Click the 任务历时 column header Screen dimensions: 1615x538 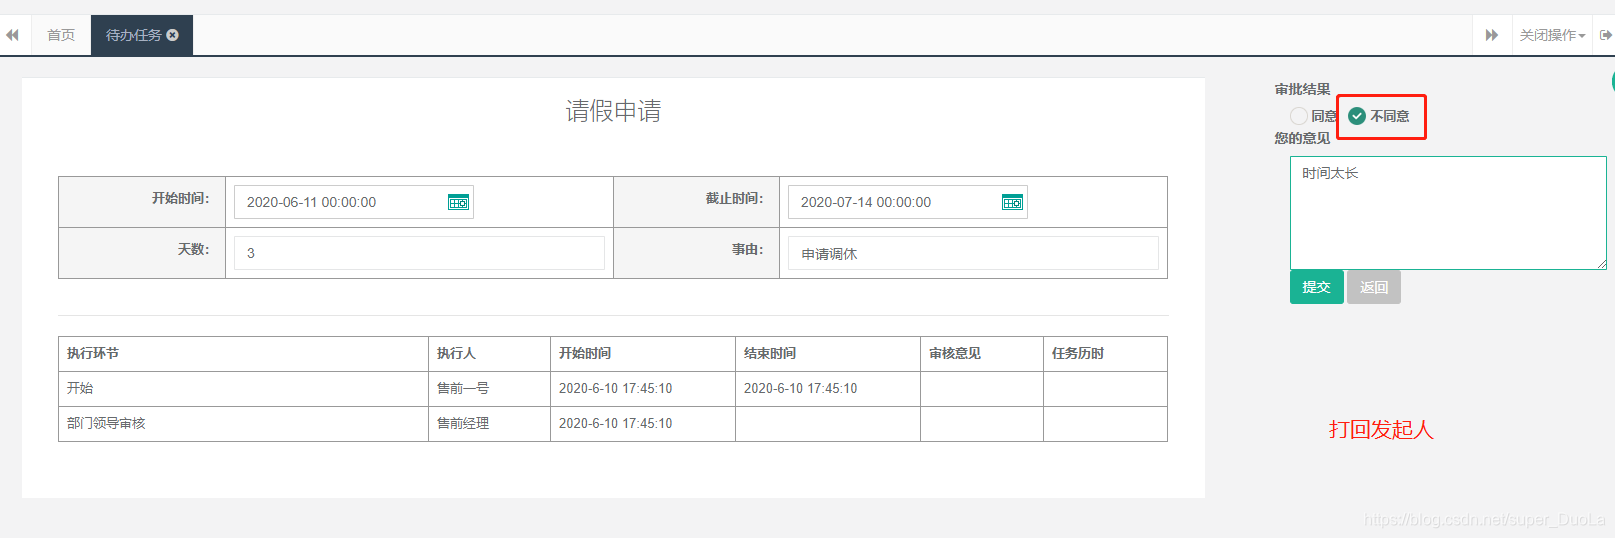click(1105, 354)
